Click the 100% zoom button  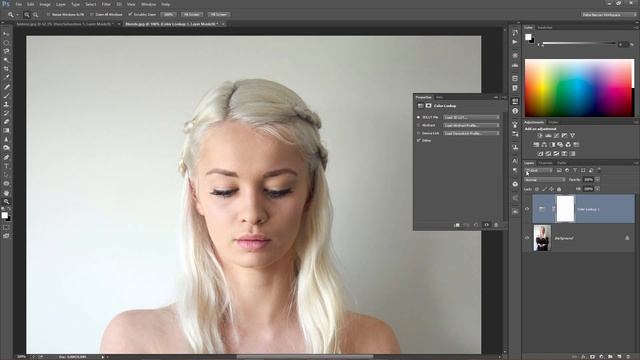(168, 15)
